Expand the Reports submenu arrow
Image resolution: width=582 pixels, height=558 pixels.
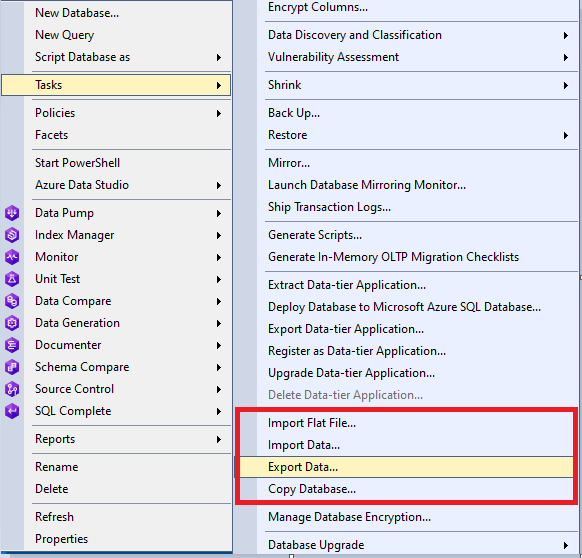click(x=219, y=440)
